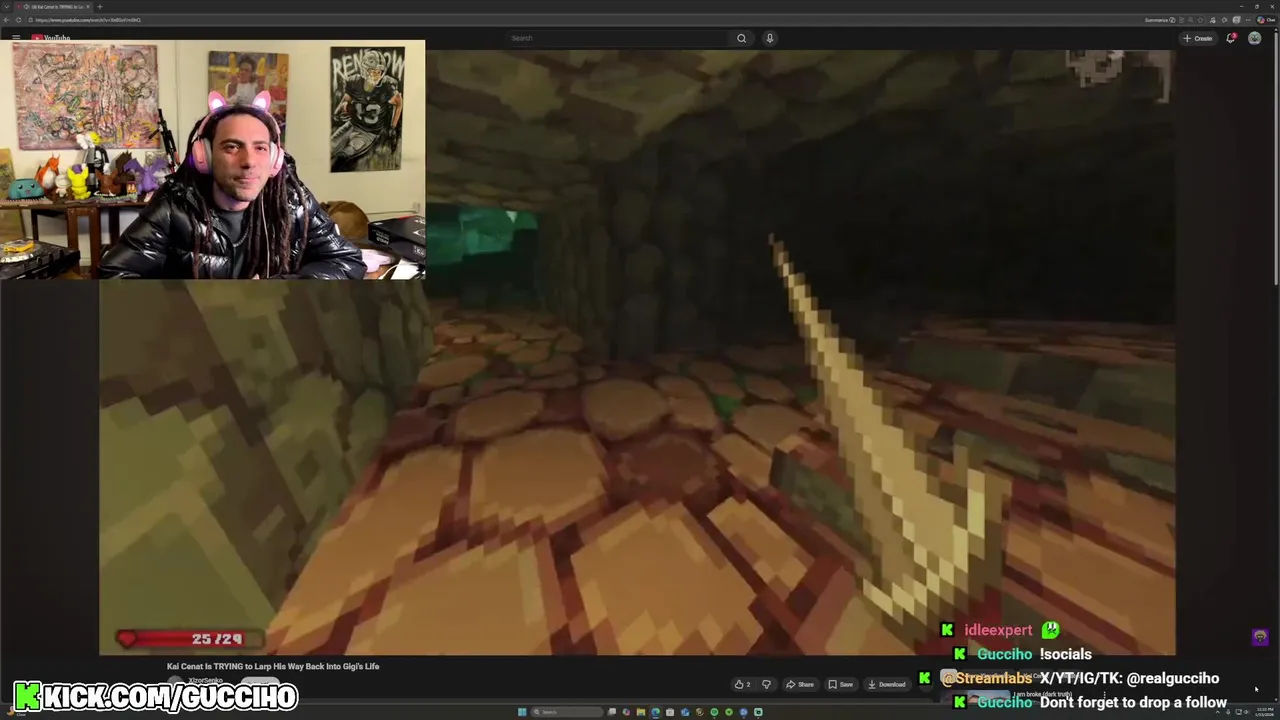Click the video title text
1280x720 pixels.
click(x=273, y=666)
